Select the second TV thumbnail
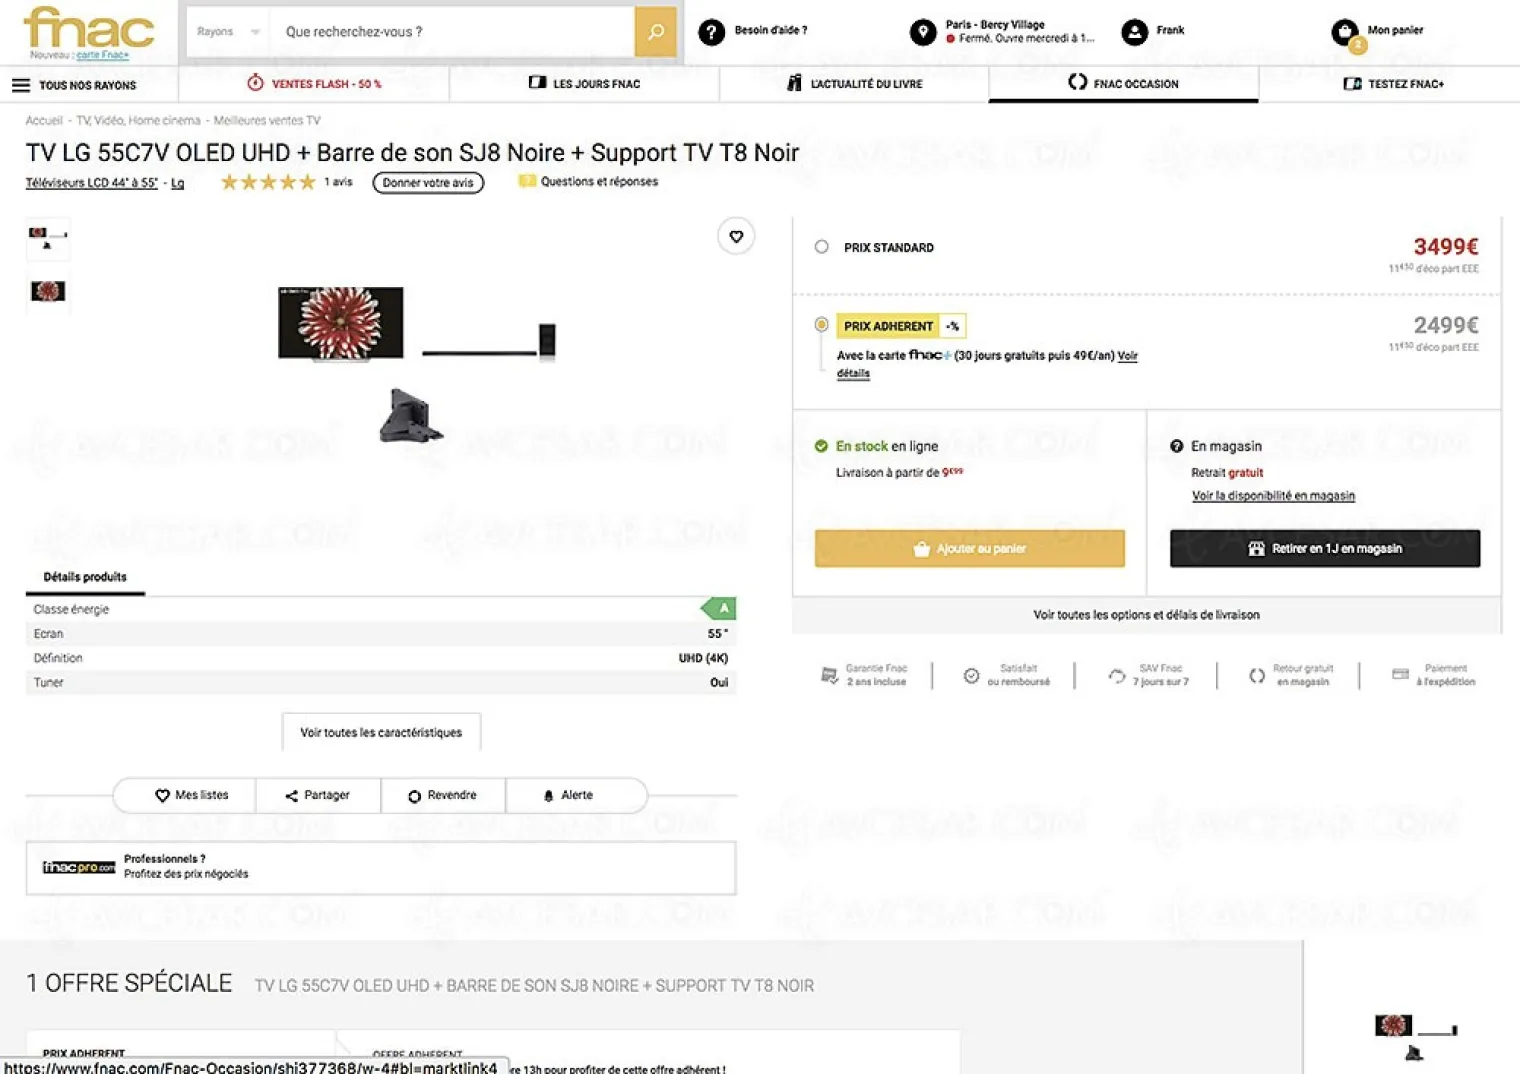1520x1074 pixels. (47, 291)
